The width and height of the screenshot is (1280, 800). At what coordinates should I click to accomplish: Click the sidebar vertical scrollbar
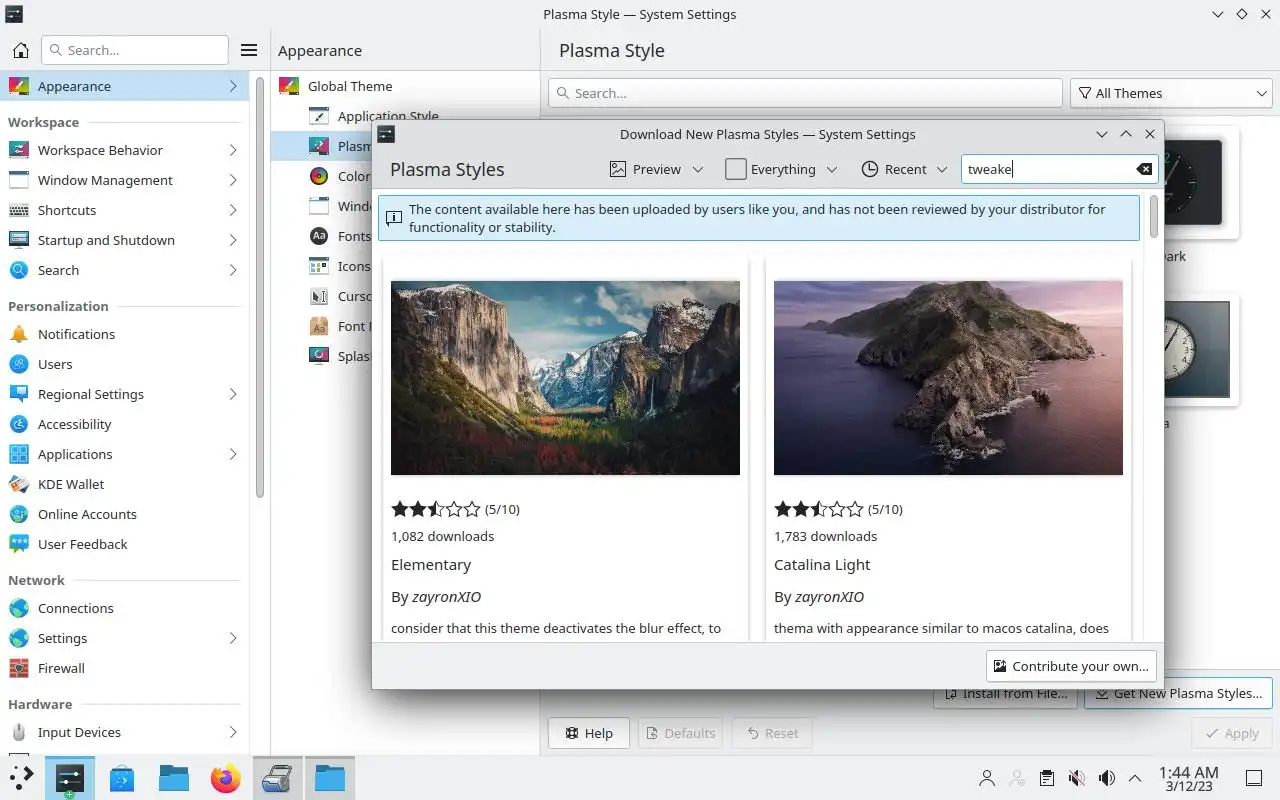point(260,290)
